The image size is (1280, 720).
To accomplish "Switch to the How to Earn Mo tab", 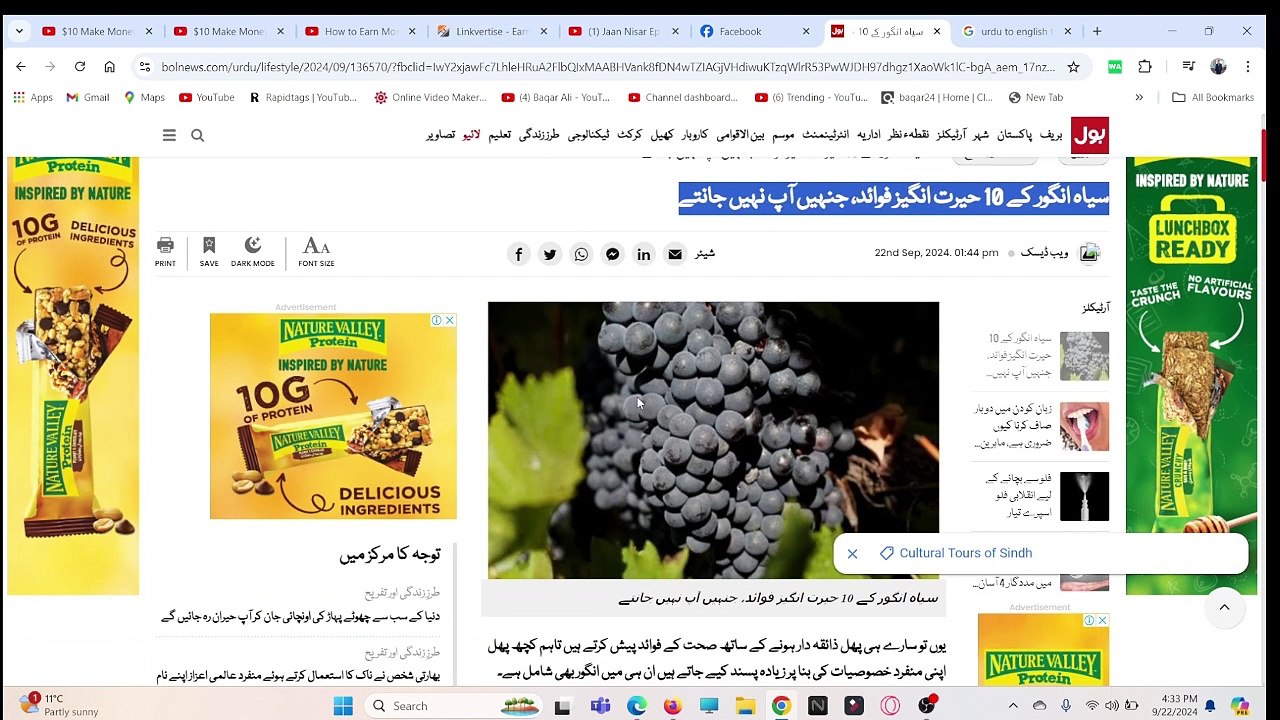I will tap(361, 31).
